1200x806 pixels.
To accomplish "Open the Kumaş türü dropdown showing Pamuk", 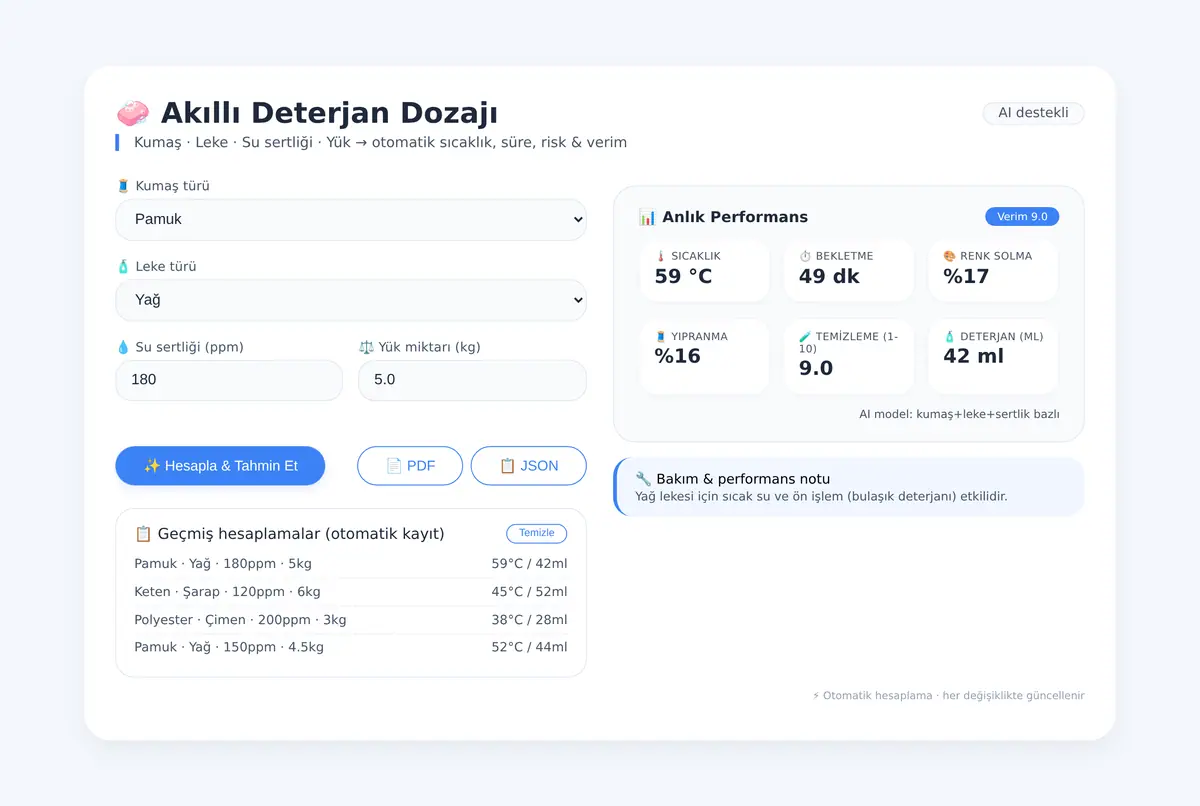I will point(351,219).
